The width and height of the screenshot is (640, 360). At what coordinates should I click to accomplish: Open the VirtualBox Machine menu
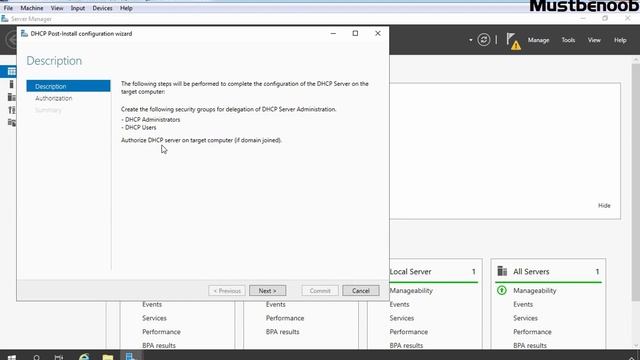coord(32,8)
